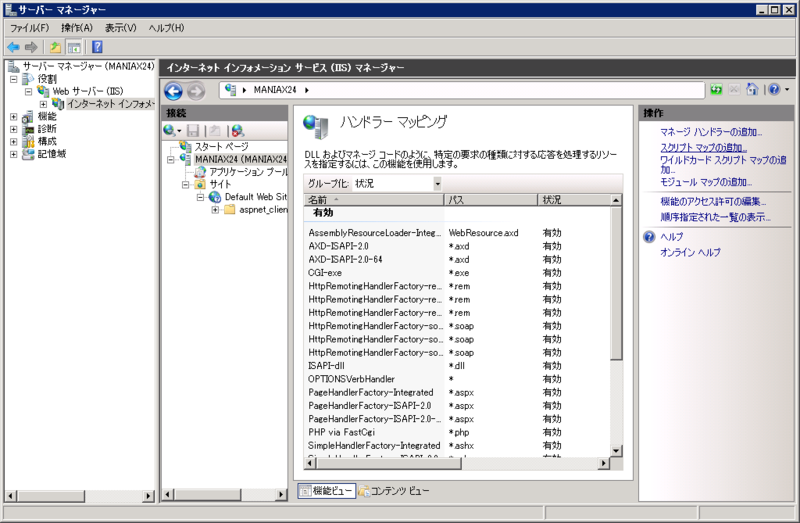
Task: Open the help icon in IIS navigation bar
Action: tap(774, 90)
